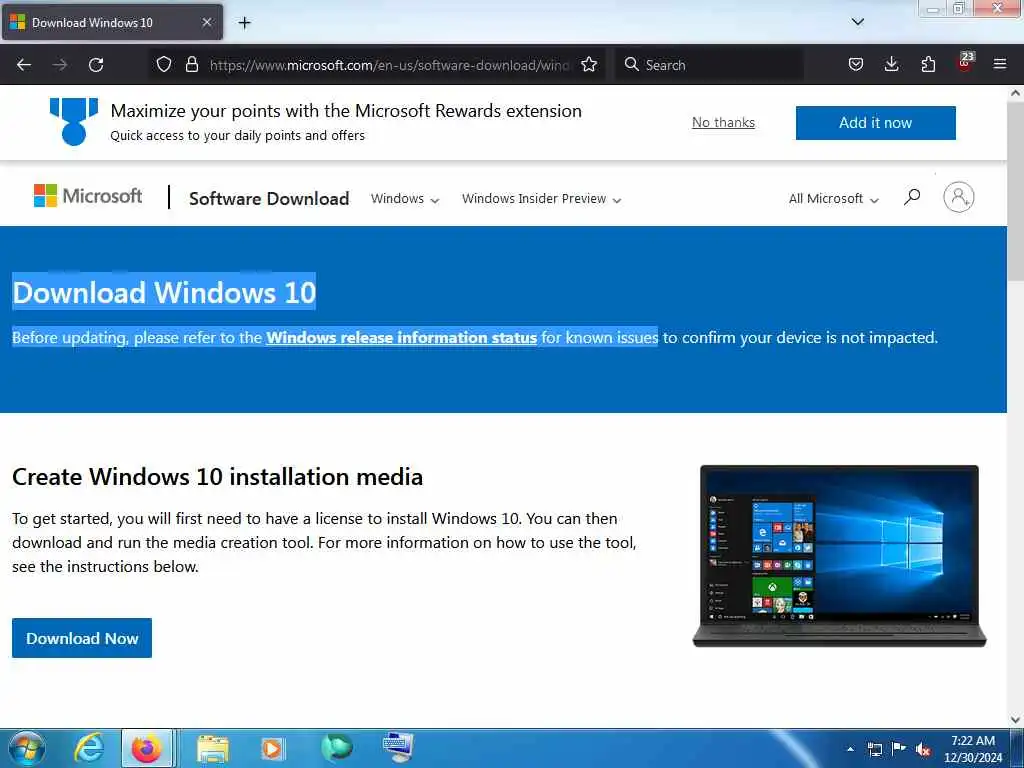1024x768 pixels.
Task: Click the page vertical scrollbar thumb
Action: coord(1016,189)
